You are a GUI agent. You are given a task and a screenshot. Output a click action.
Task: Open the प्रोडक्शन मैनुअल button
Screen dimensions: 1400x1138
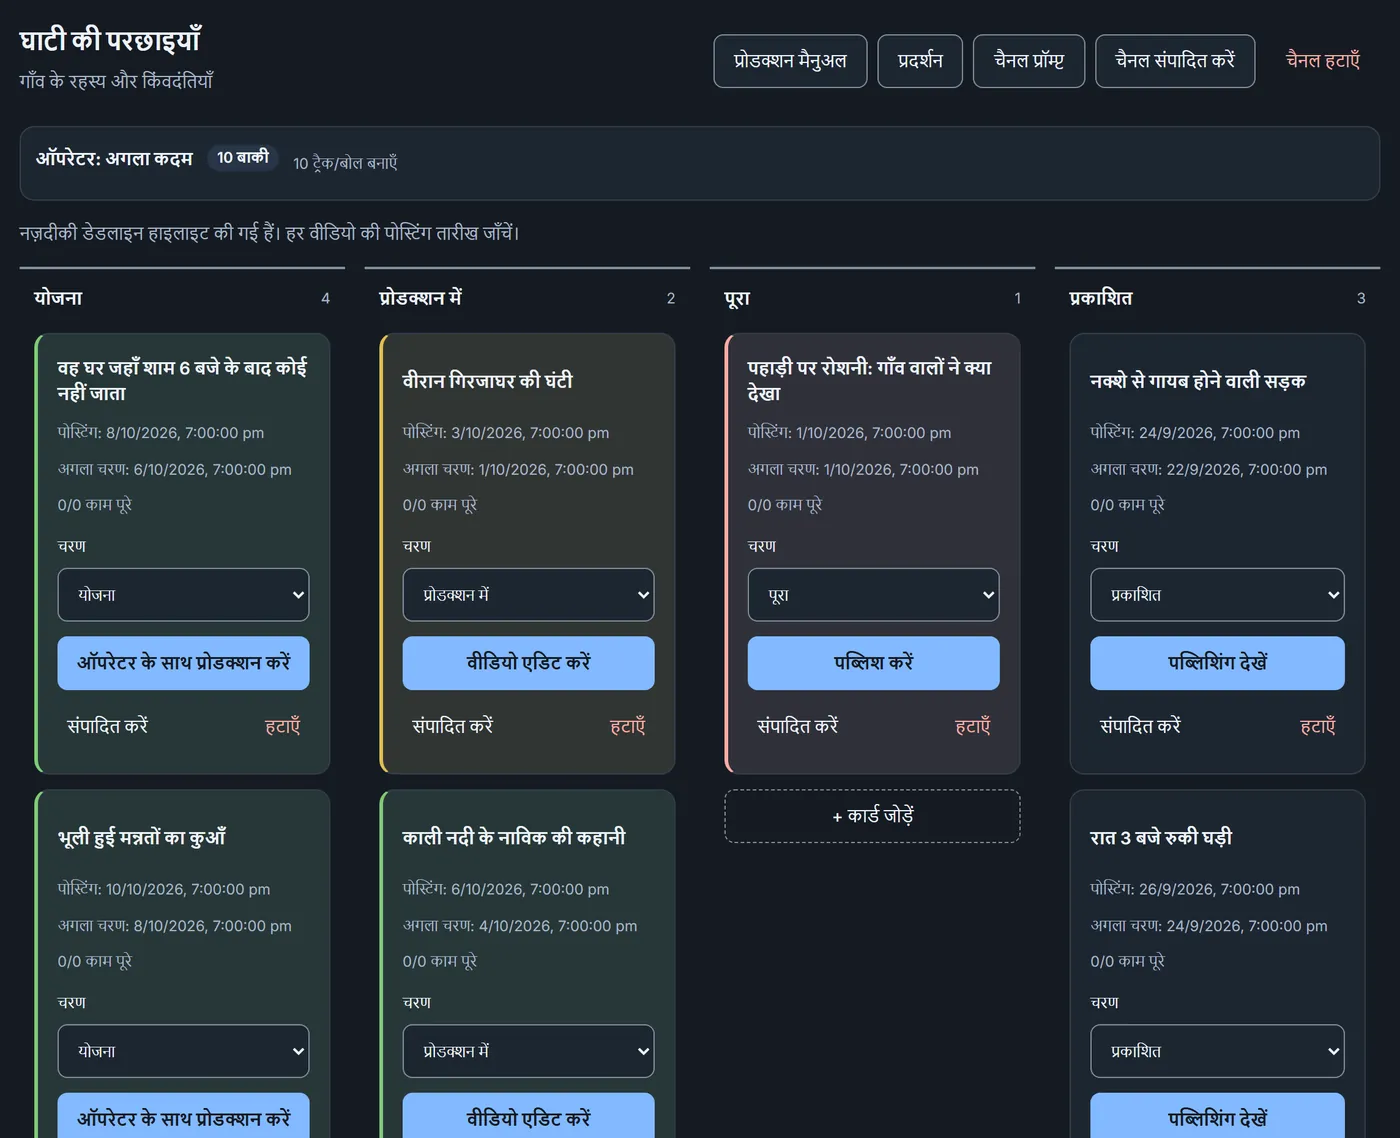[x=790, y=61]
